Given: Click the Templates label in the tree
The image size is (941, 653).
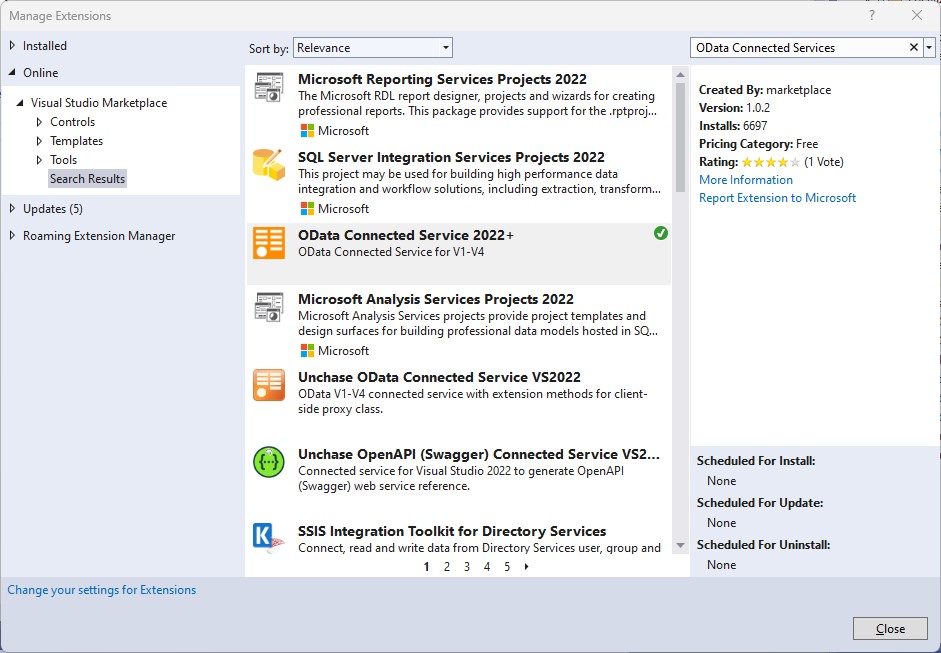Looking at the screenshot, I should point(76,141).
